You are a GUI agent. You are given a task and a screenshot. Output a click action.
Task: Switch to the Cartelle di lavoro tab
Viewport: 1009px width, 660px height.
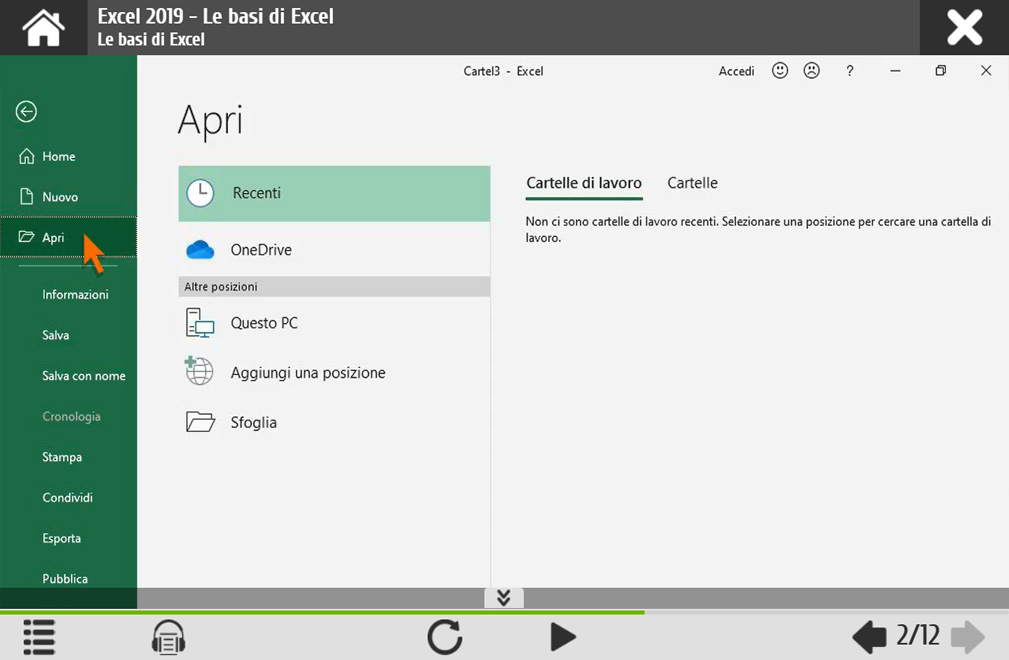point(584,183)
